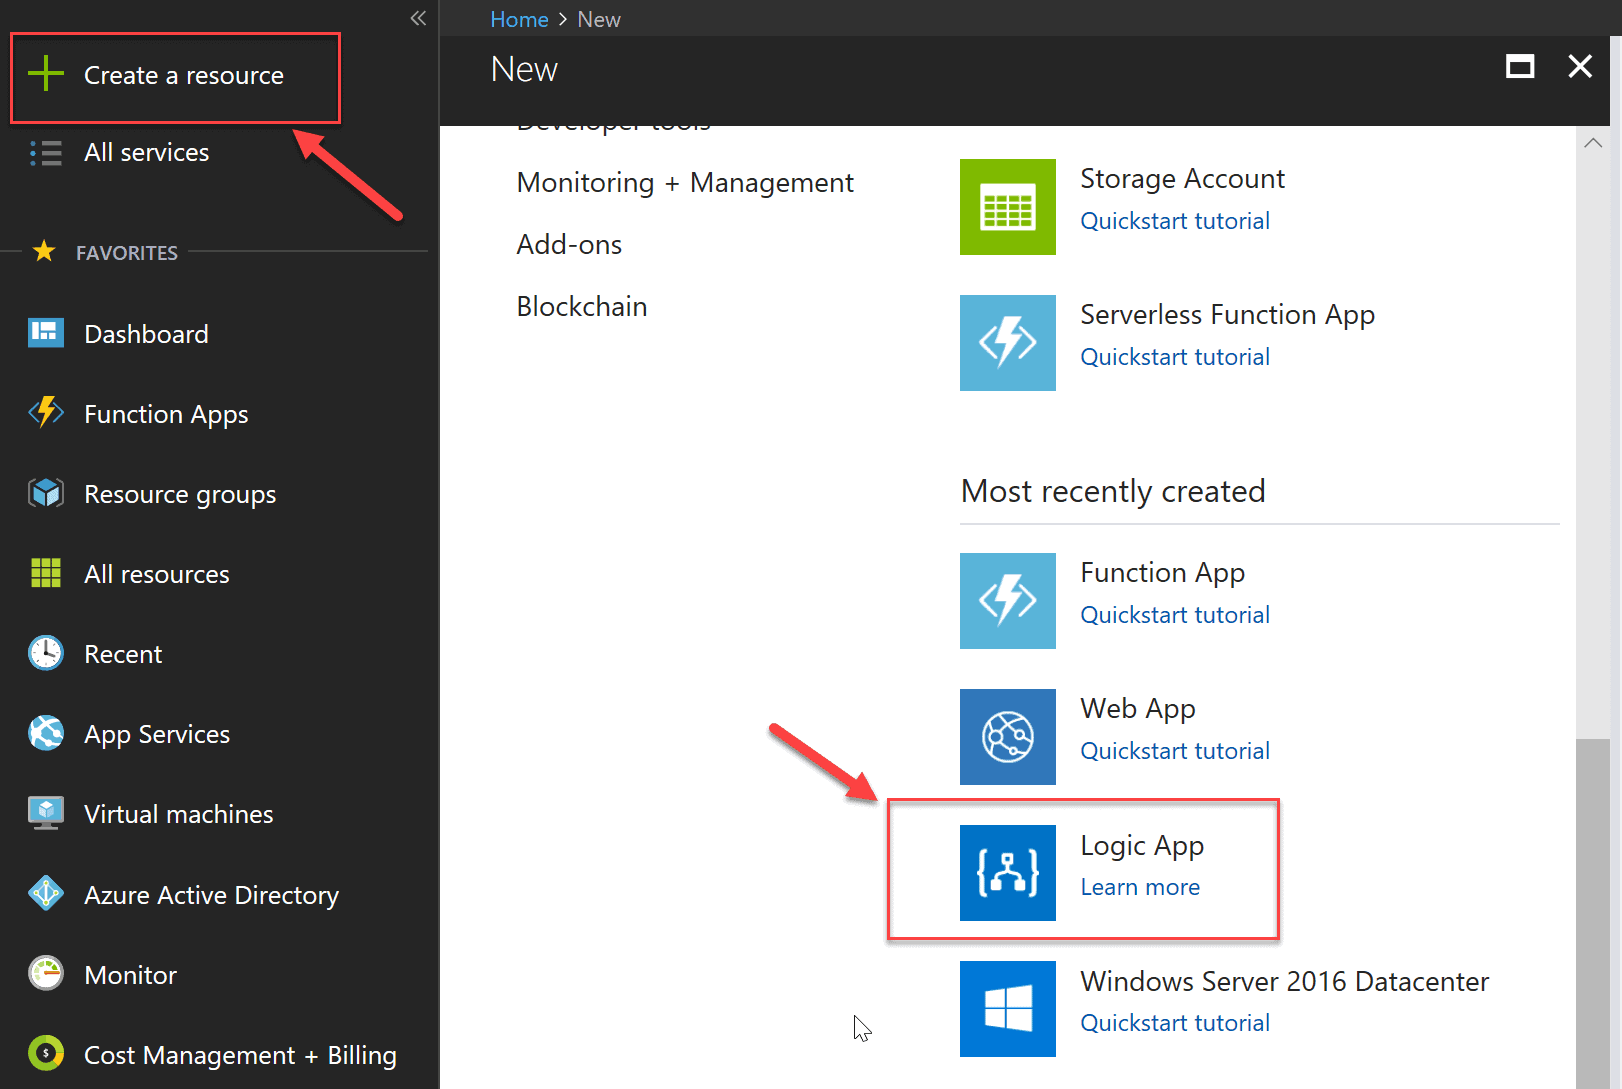Open Function App Quickstart tutorial link
The height and width of the screenshot is (1089, 1622).
point(1175,615)
